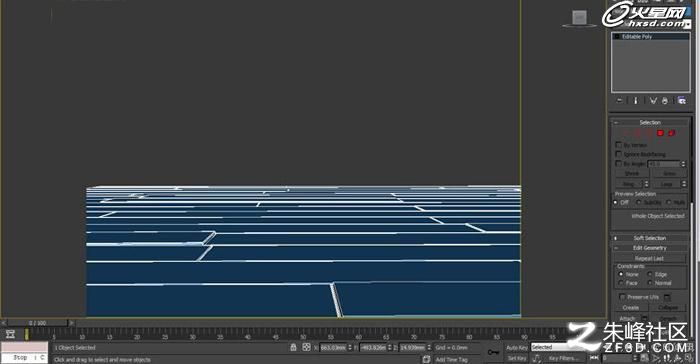The height and width of the screenshot is (364, 700).
Task: Select the Element sub-object level icon
Action: (671, 133)
